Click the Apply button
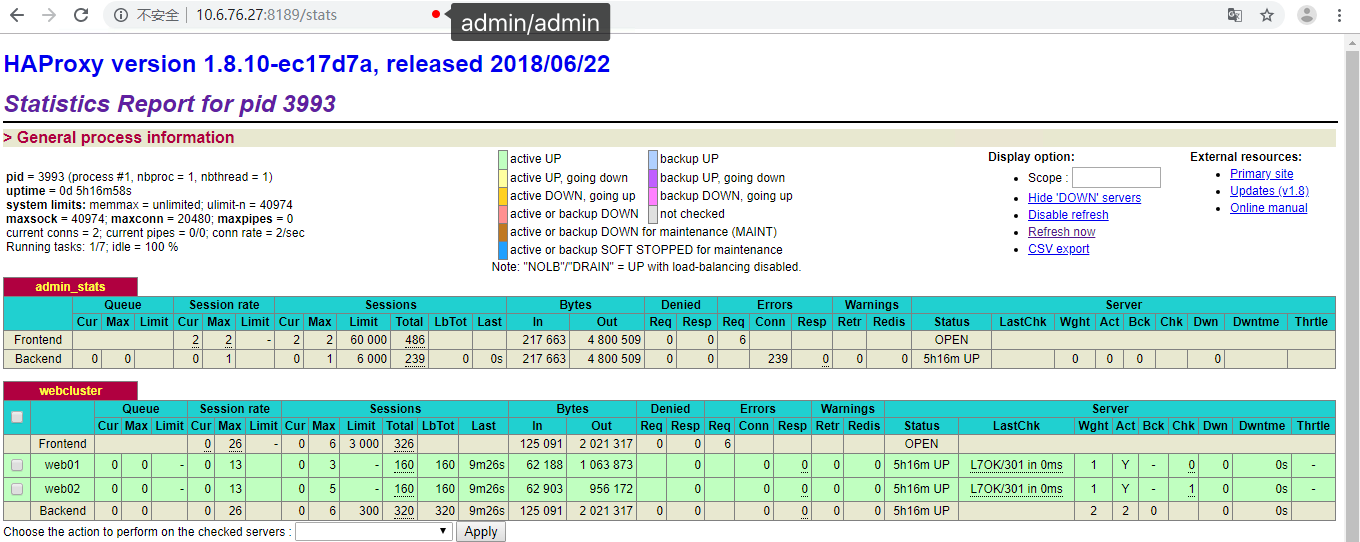Image resolution: width=1360 pixels, height=542 pixels. [x=481, y=532]
